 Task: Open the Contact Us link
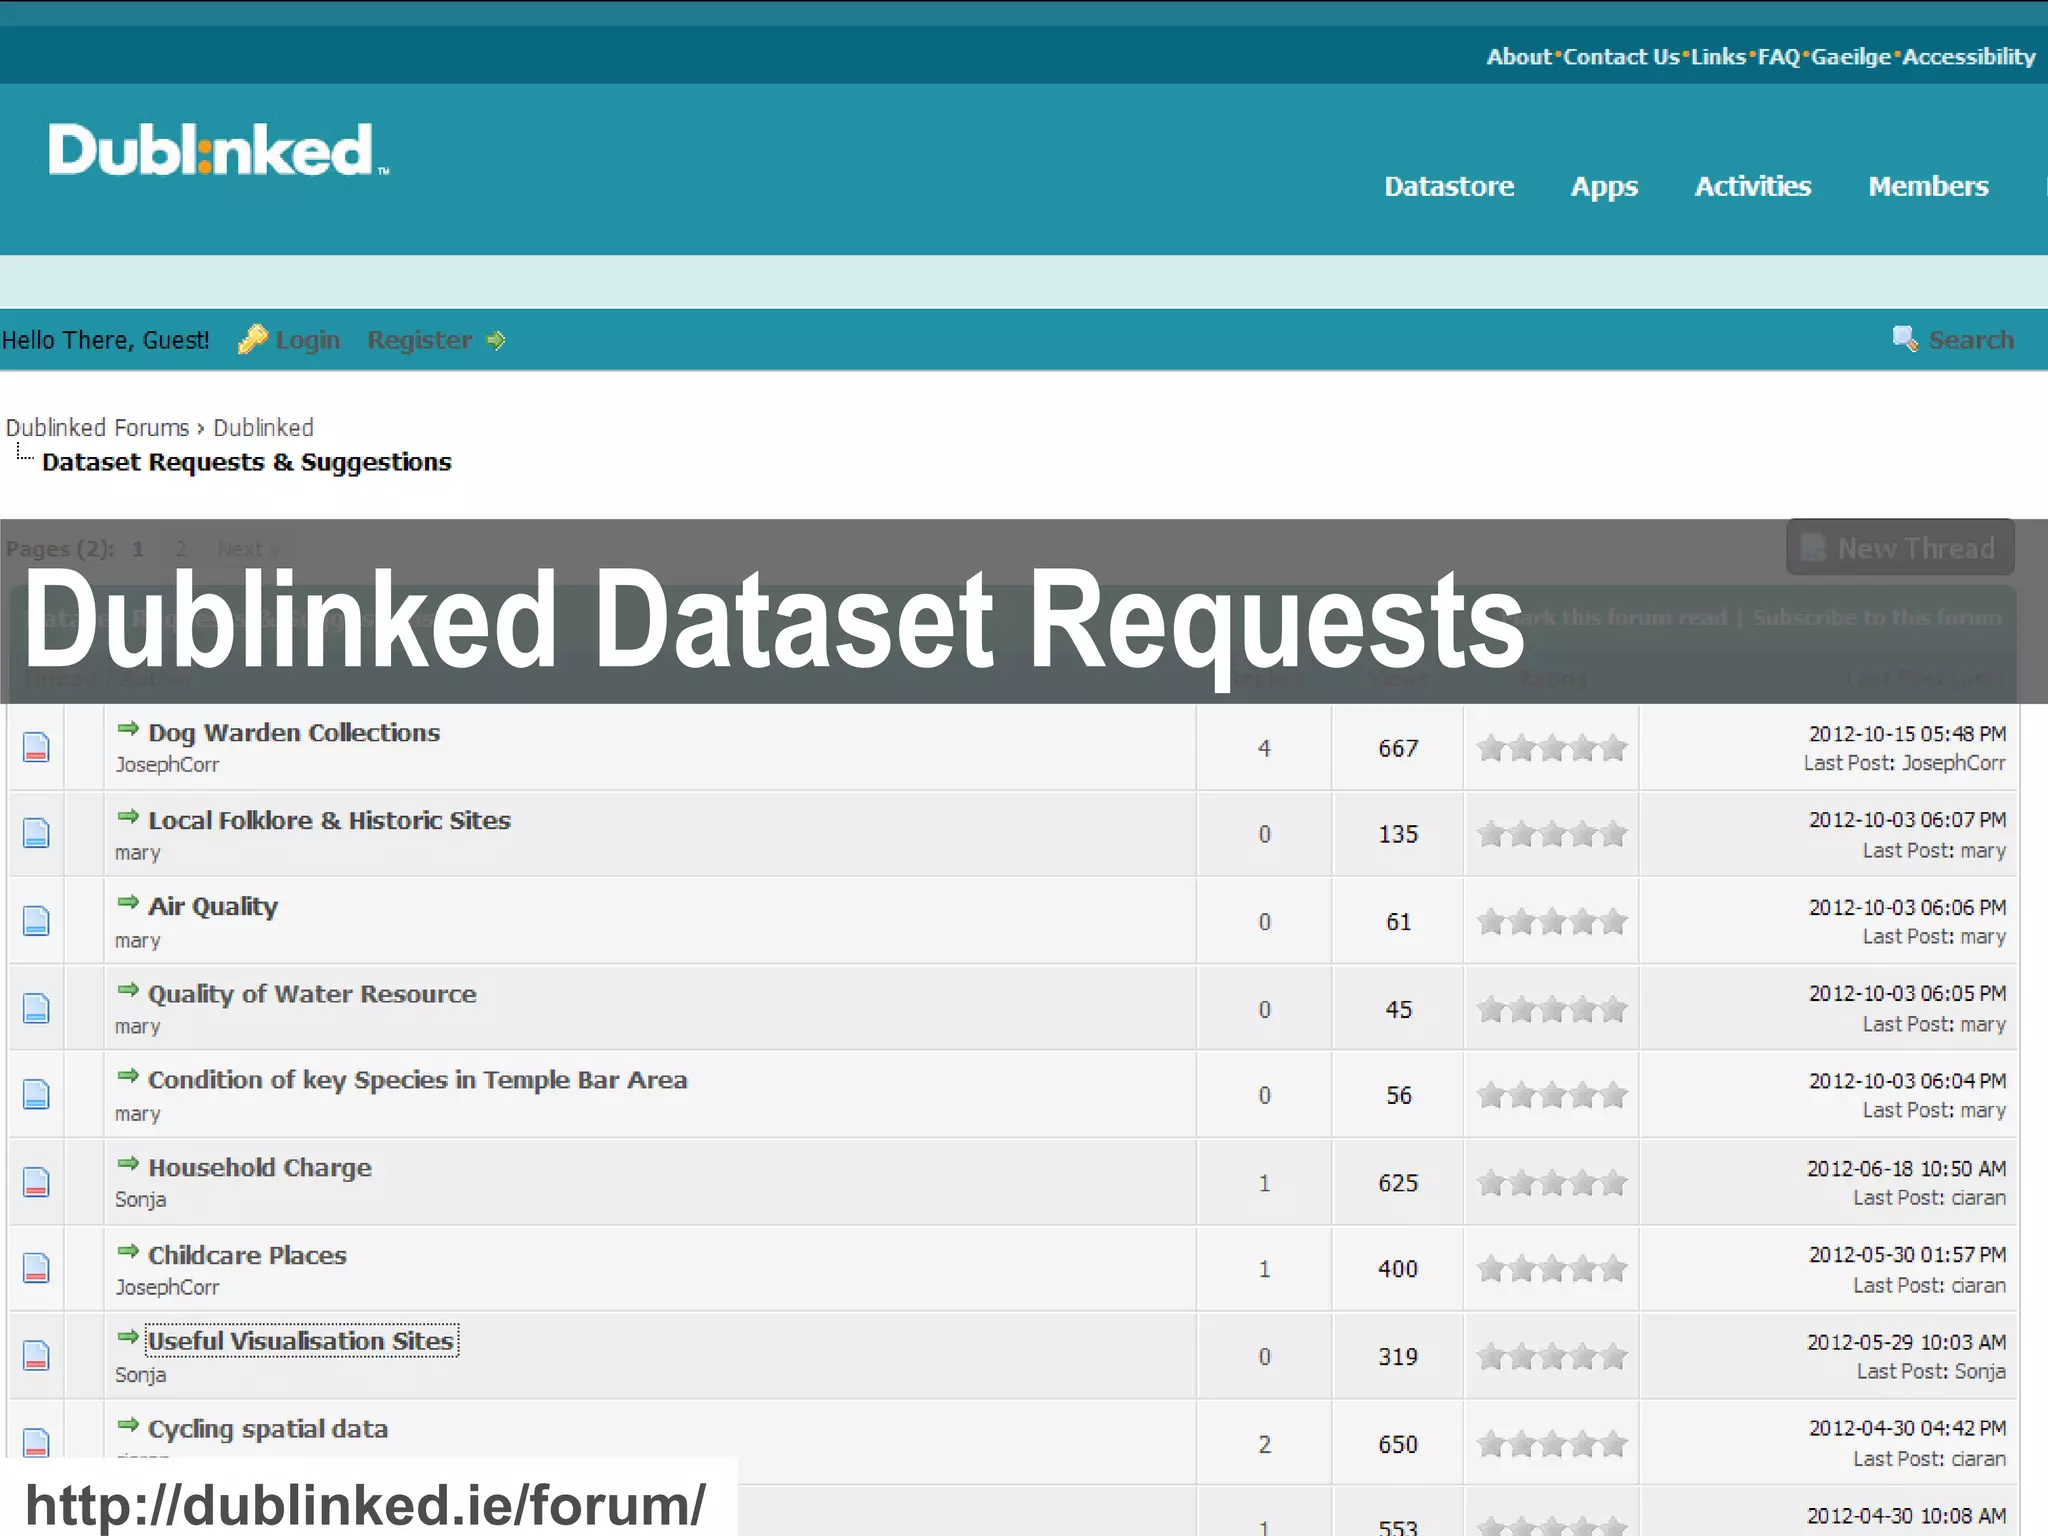(x=1621, y=57)
